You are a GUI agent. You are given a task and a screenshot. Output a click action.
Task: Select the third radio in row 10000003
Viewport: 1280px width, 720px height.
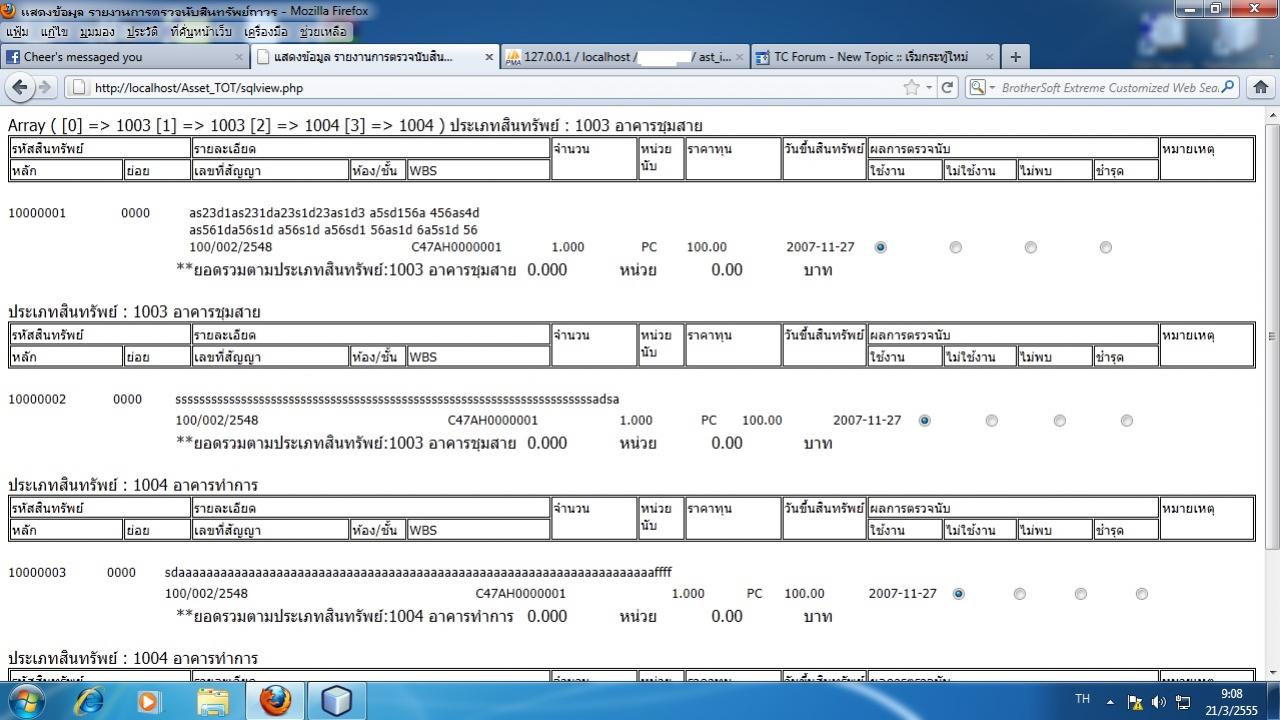click(1081, 594)
